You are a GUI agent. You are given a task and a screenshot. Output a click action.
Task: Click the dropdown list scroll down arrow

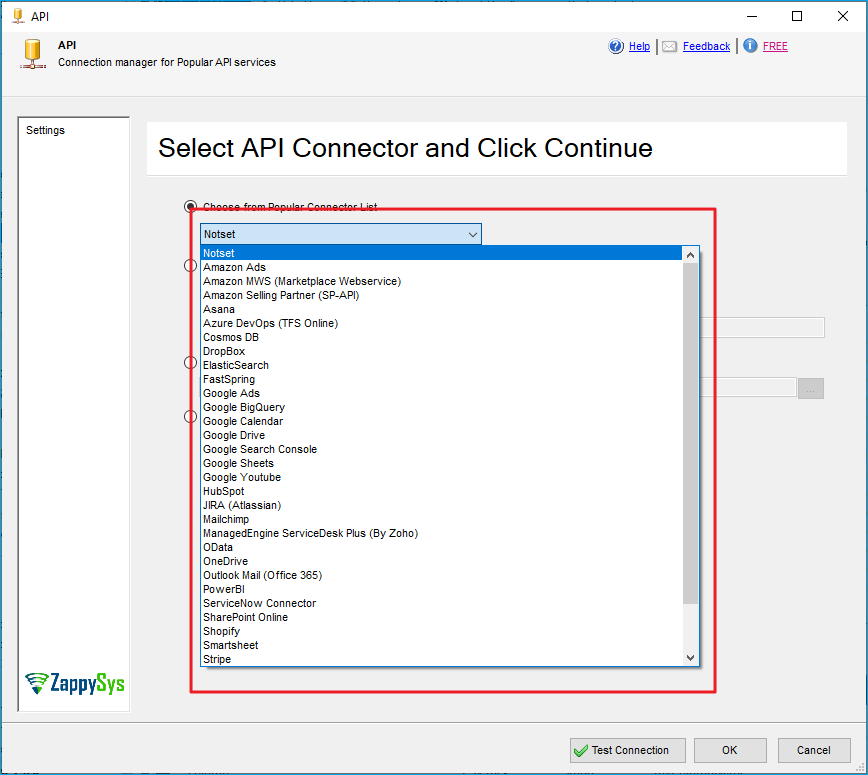click(x=690, y=658)
